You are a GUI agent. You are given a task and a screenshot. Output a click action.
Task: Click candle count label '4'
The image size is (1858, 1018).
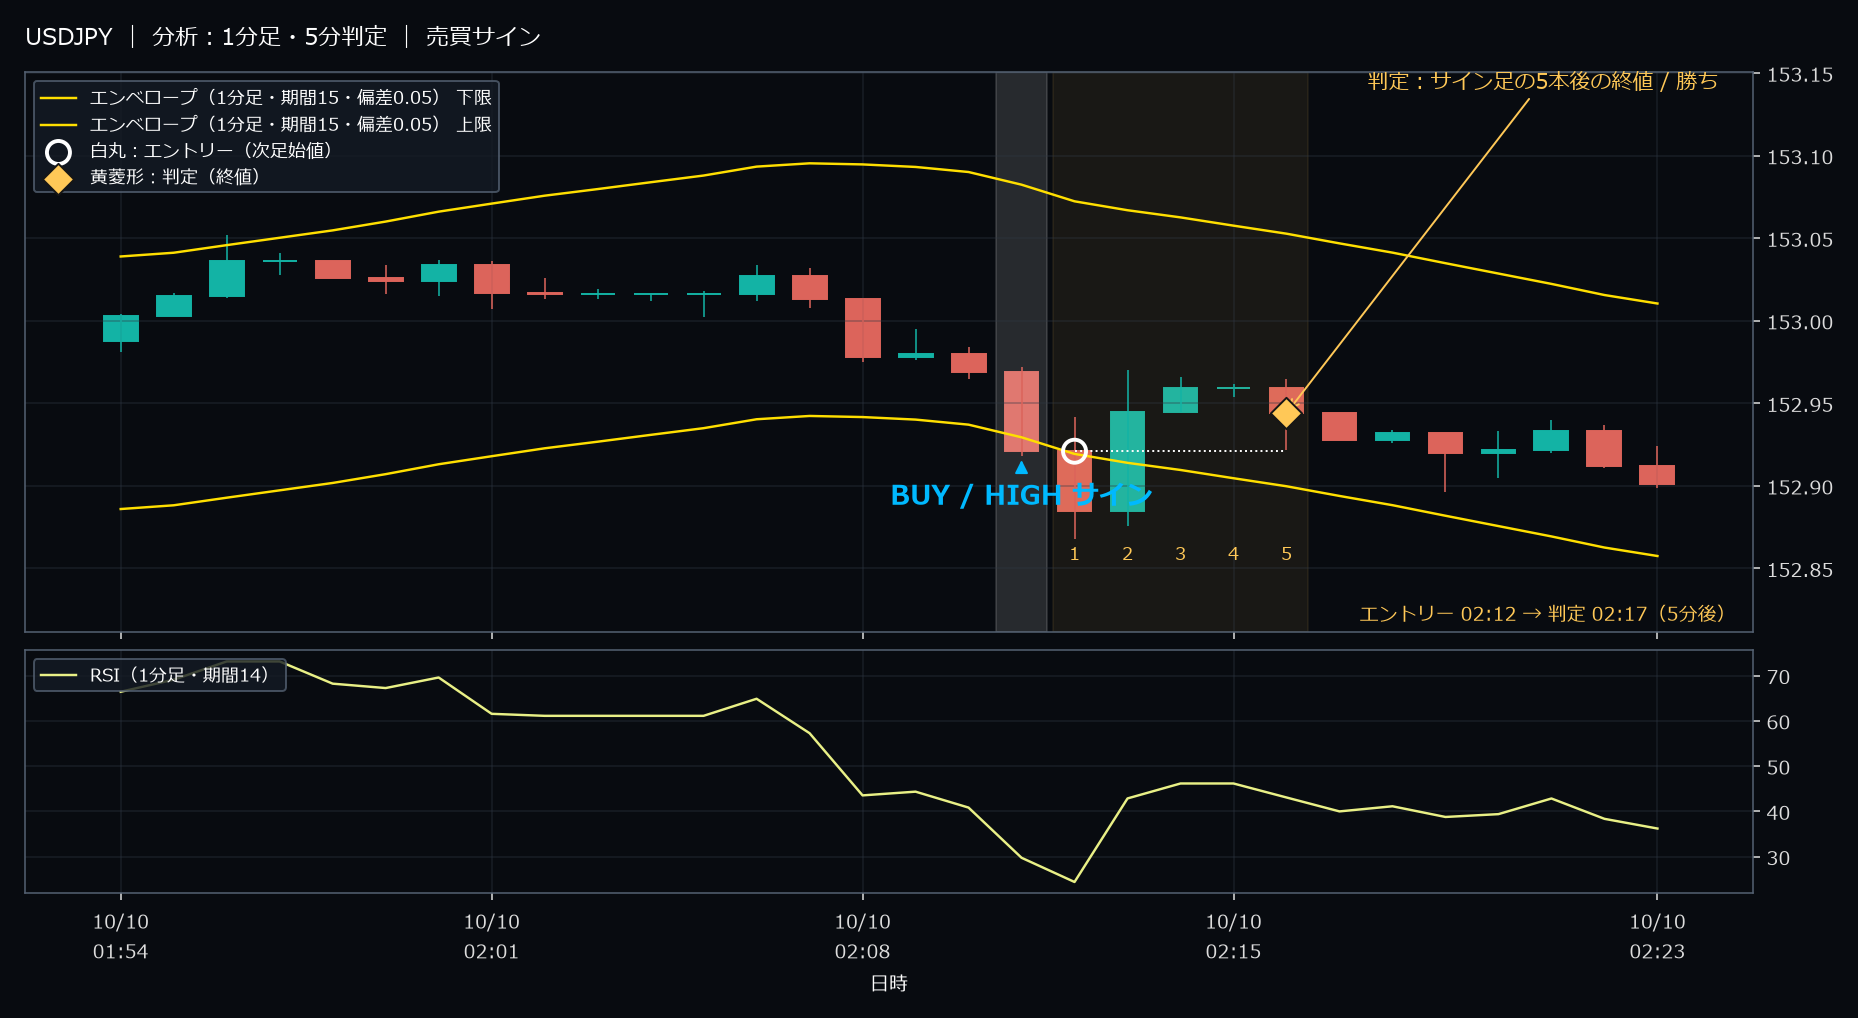(1233, 553)
